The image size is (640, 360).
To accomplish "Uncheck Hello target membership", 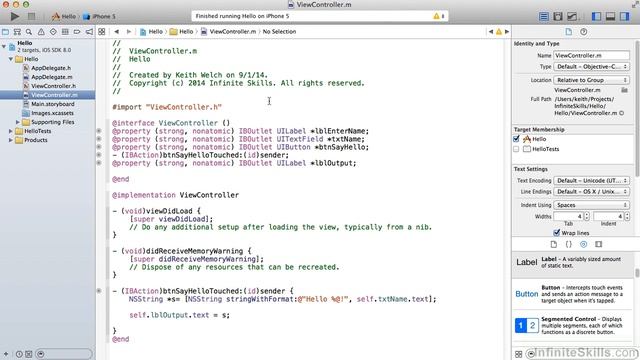I will (x=516, y=139).
